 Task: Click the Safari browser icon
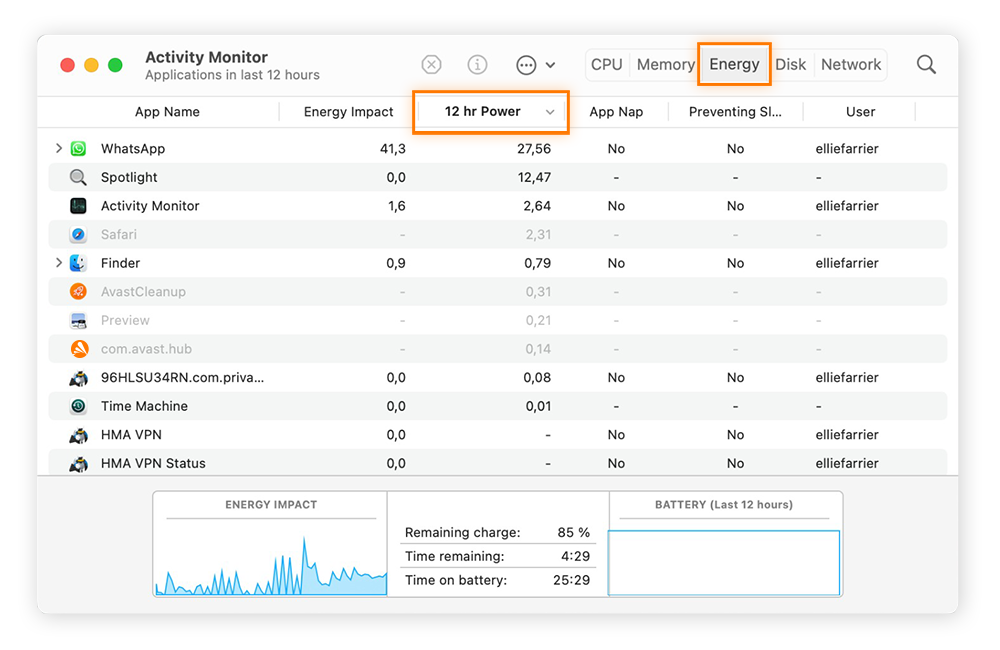pyautogui.click(x=78, y=234)
